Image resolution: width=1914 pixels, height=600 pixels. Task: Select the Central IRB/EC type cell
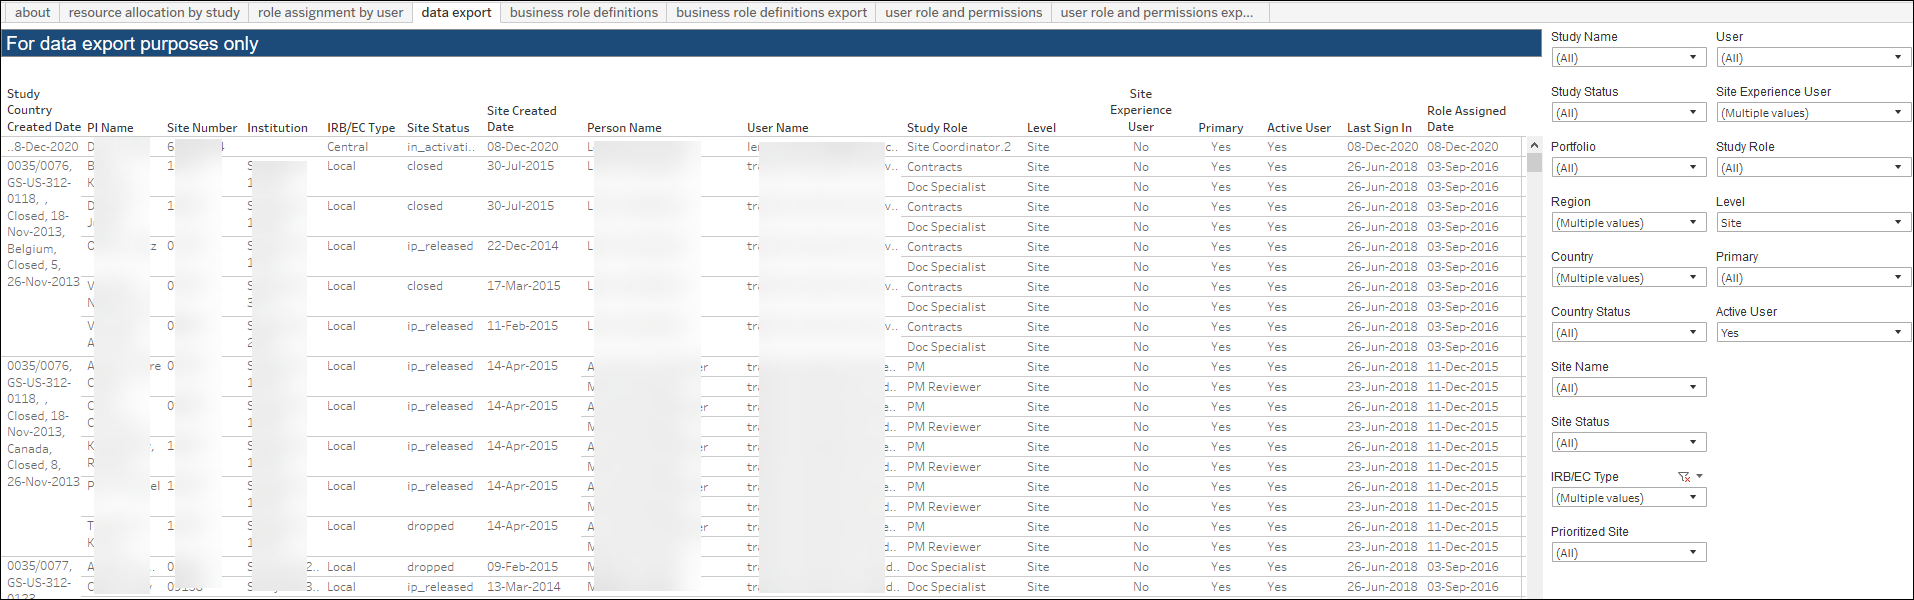348,147
